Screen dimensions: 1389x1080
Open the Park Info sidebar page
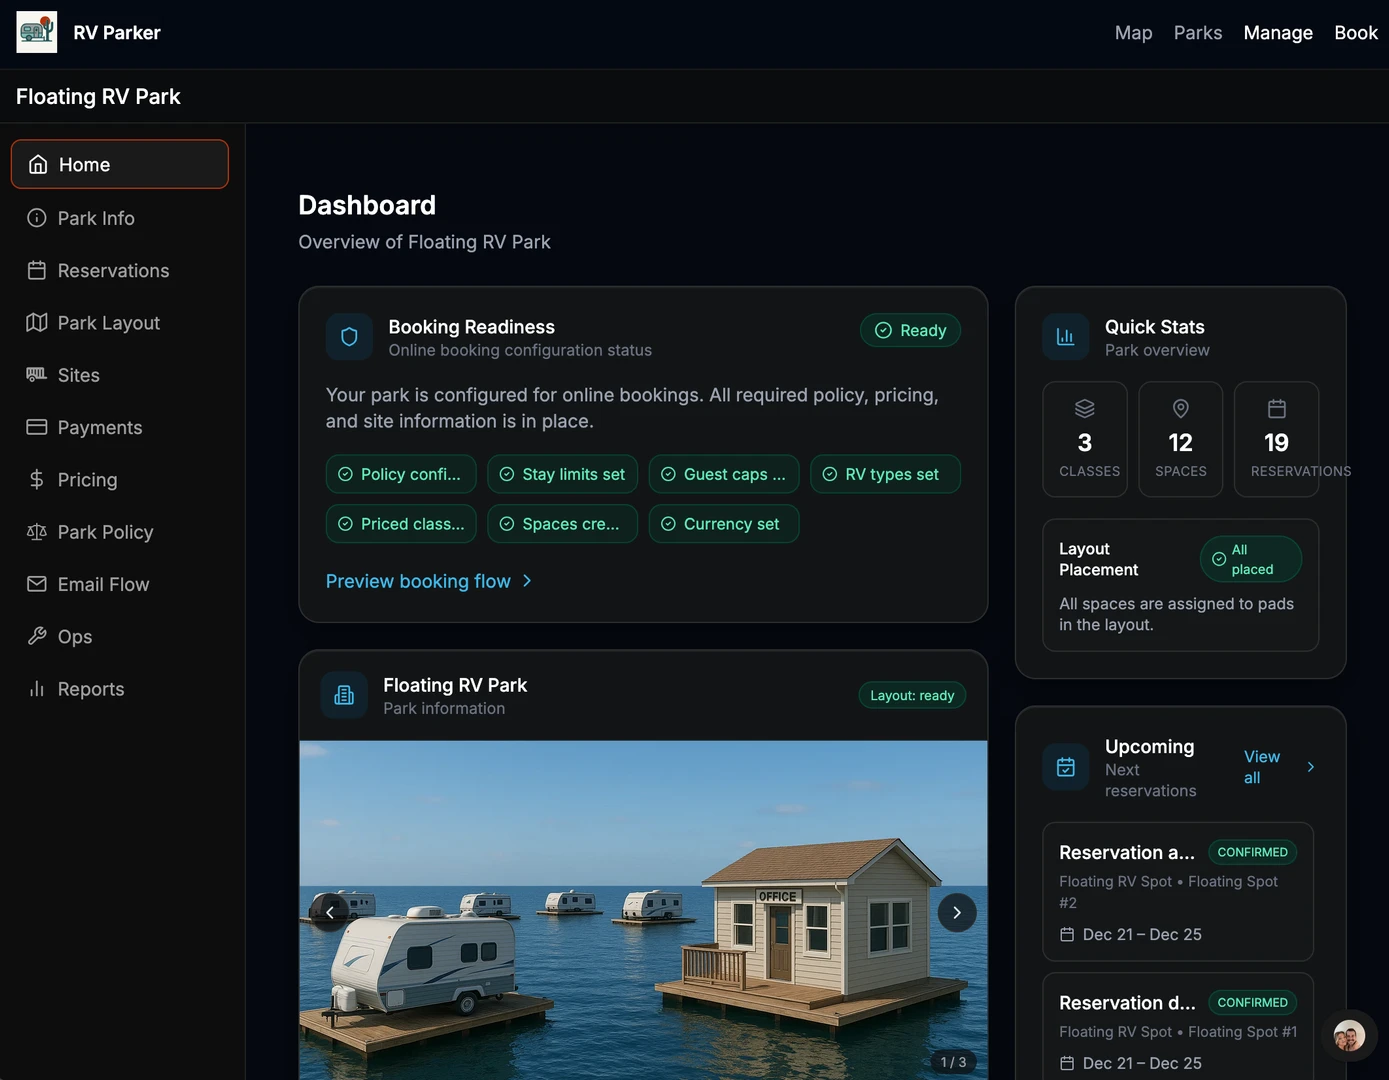96,218
